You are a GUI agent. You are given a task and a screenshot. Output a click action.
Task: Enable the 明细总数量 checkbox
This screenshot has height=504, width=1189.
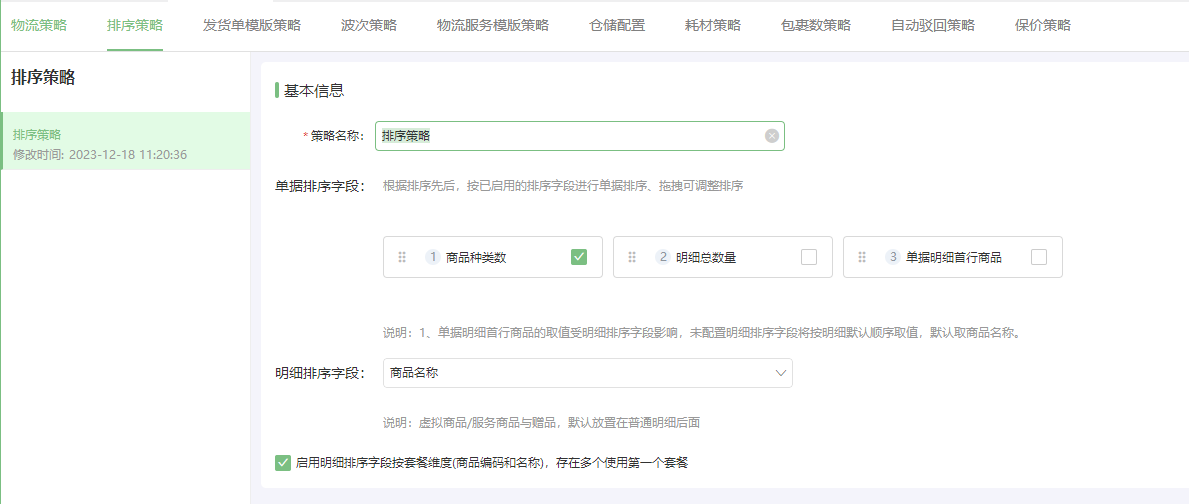809,257
